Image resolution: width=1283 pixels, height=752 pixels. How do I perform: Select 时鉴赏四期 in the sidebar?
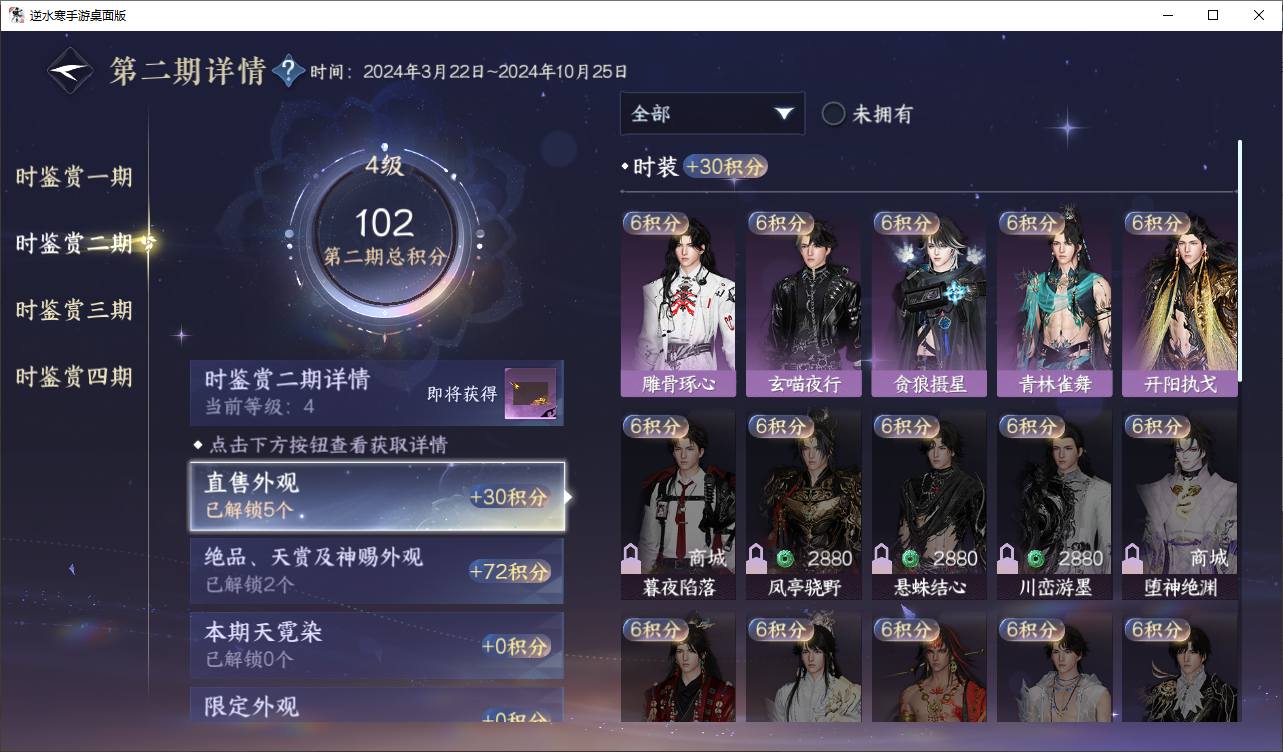click(x=74, y=377)
